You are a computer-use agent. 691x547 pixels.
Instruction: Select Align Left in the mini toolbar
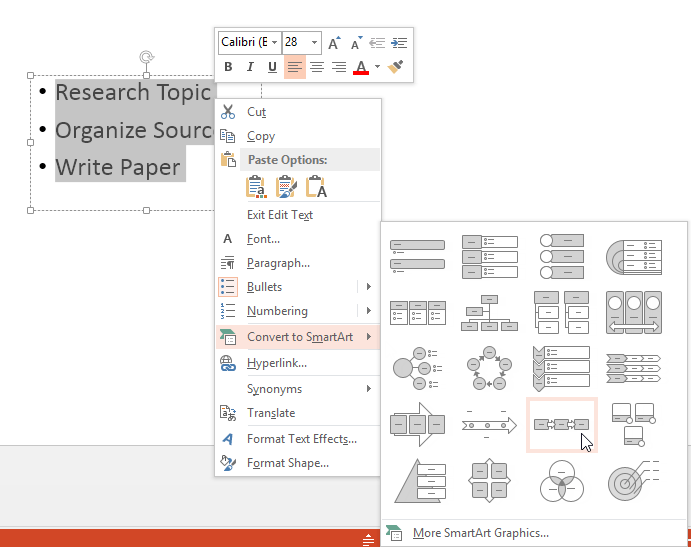coord(295,67)
